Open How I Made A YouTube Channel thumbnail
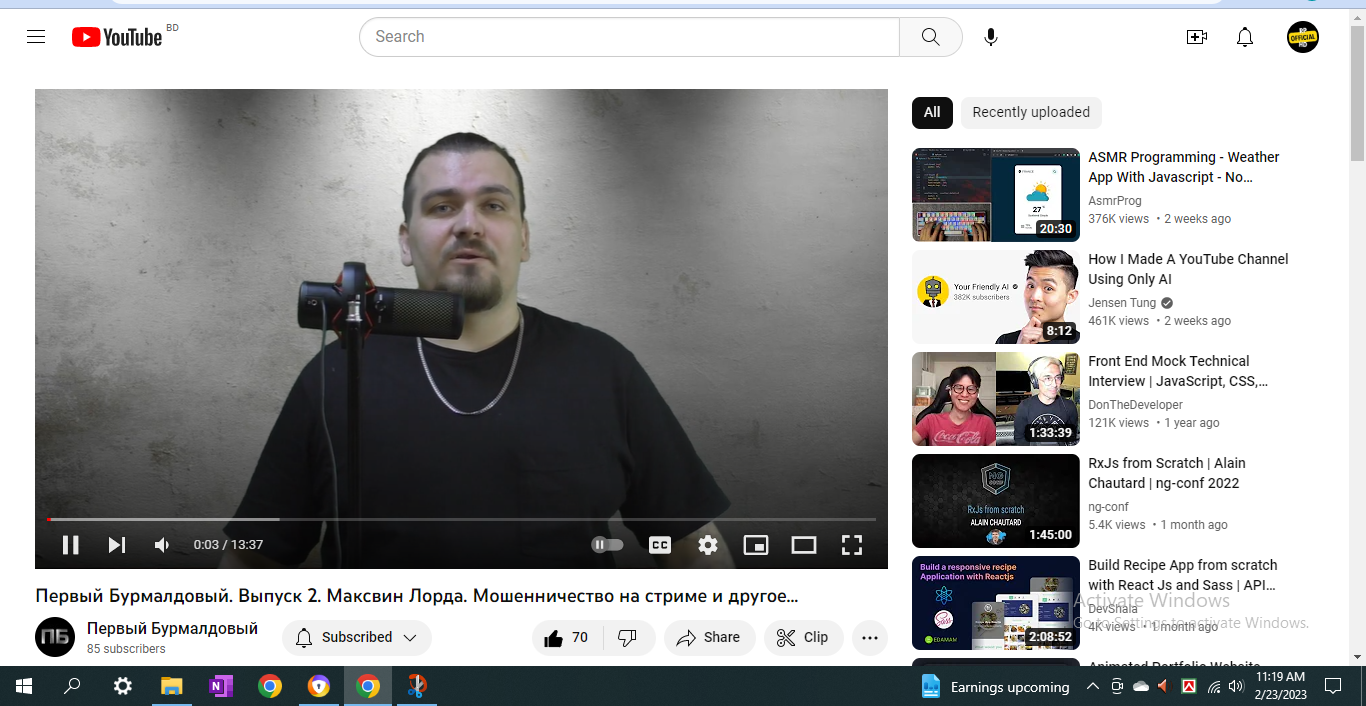 point(996,297)
